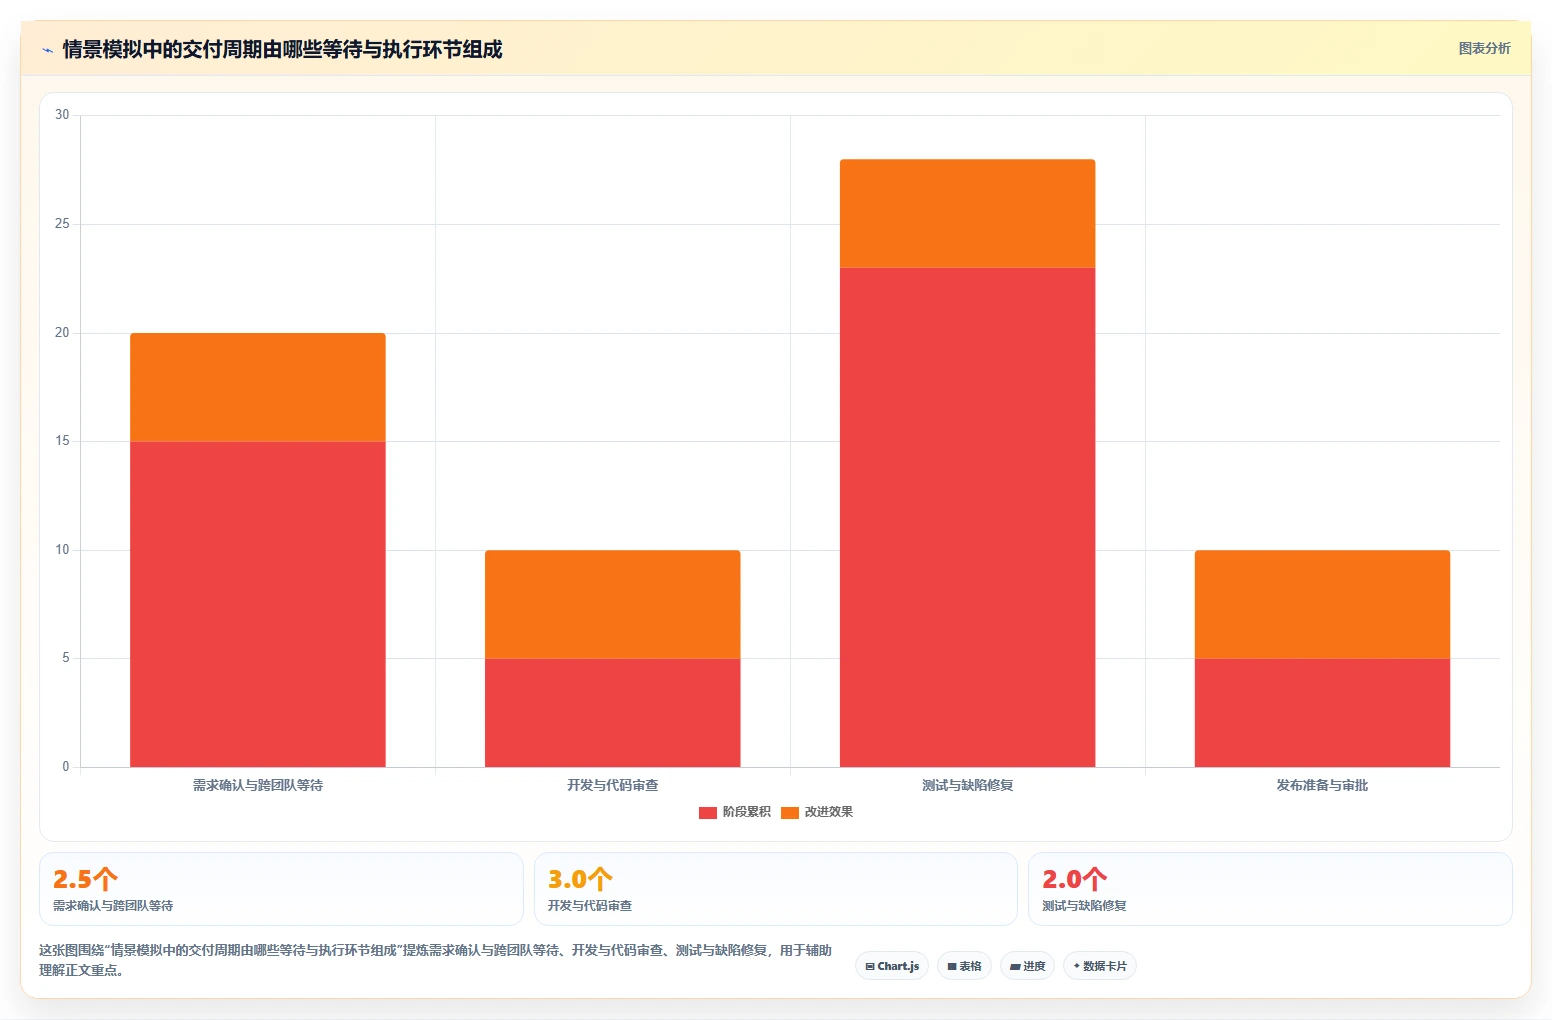Screen dimensions: 1552x1020
Task: Click the red bar for 需求确认与跨团队等待
Action: pos(258,604)
